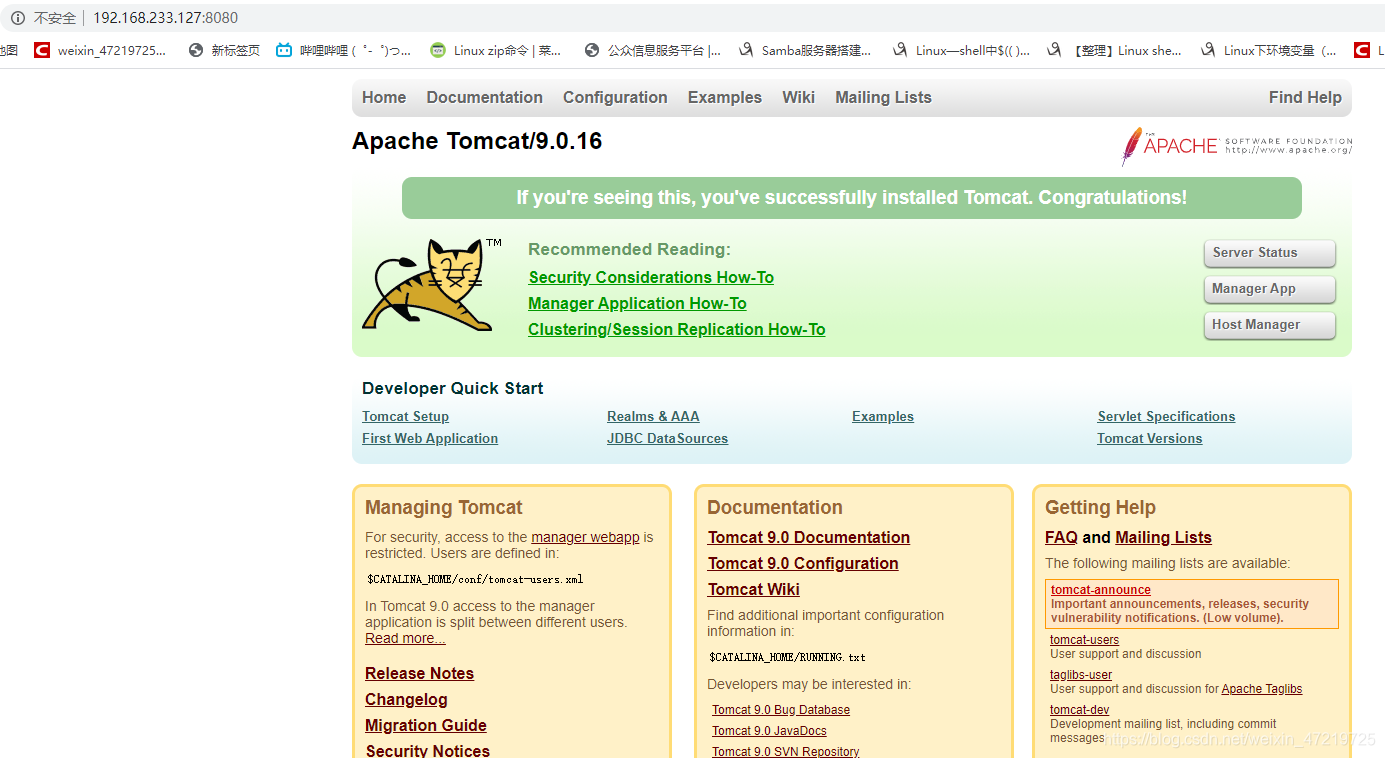Open the manager webapp link

pos(585,537)
